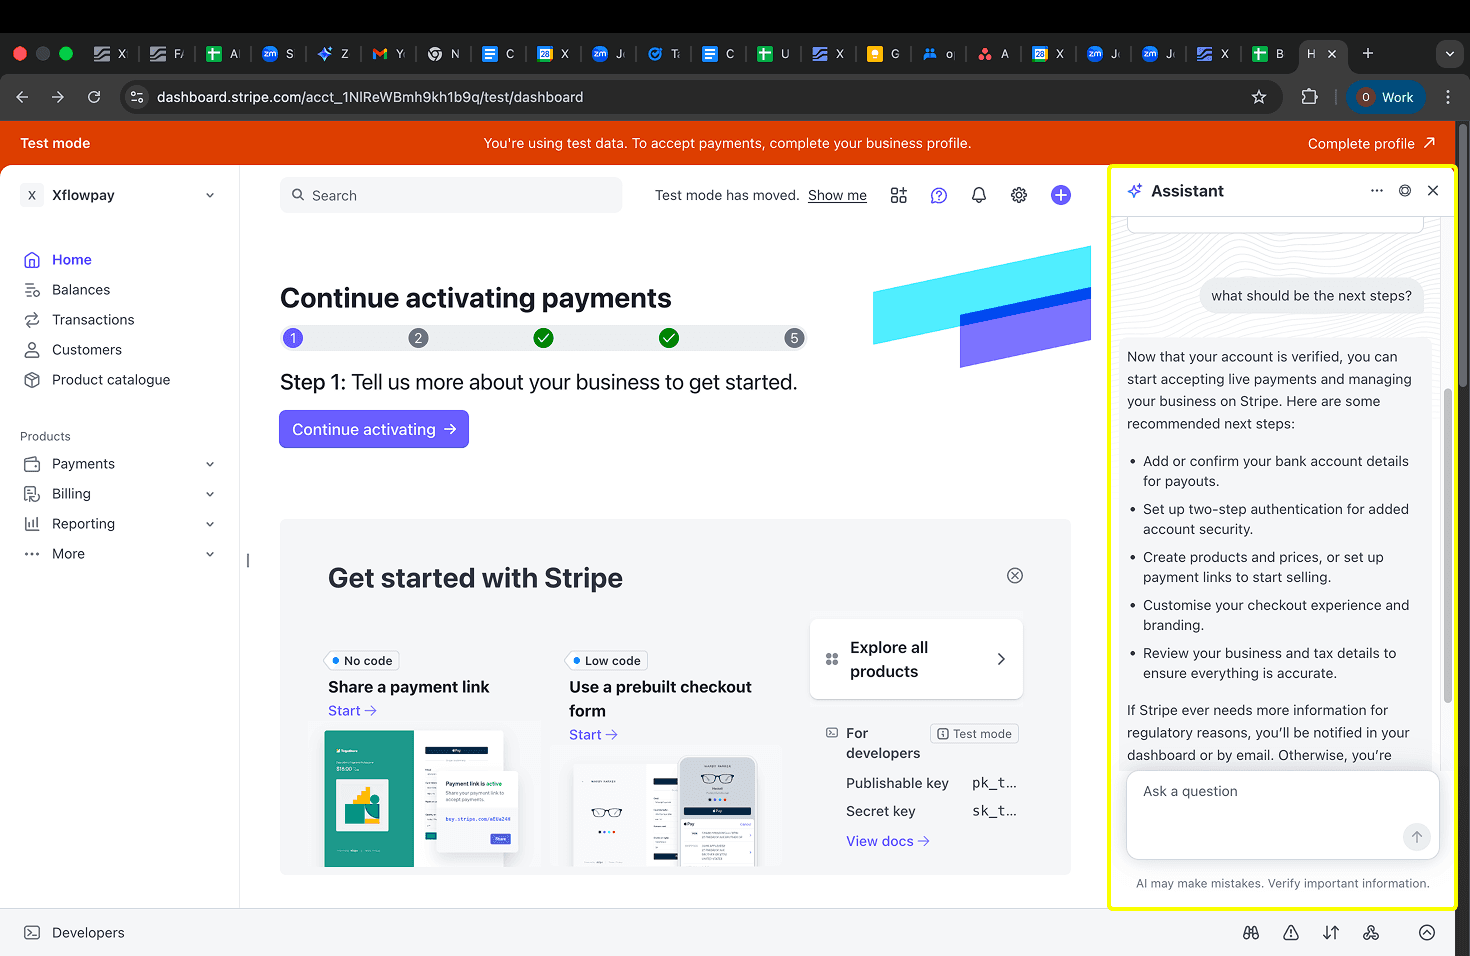Switch to the Google Tasks tab
This screenshot has width=1470, height=956.
click(x=663, y=54)
